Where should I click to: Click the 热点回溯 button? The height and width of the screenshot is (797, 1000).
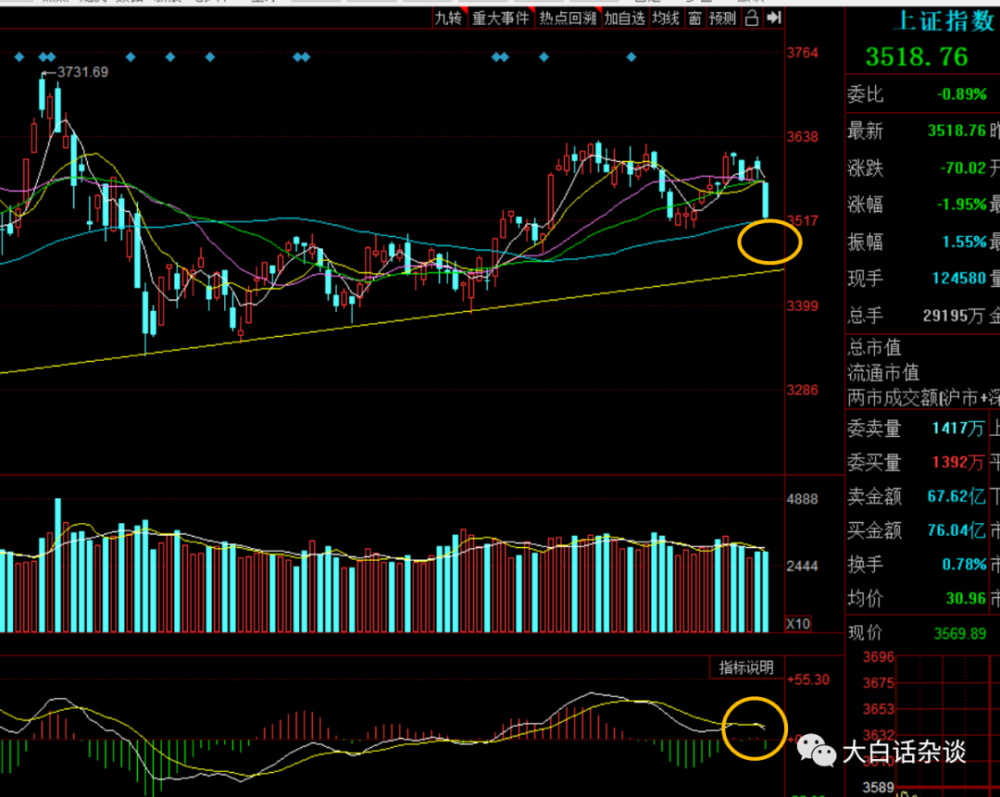coord(567,18)
